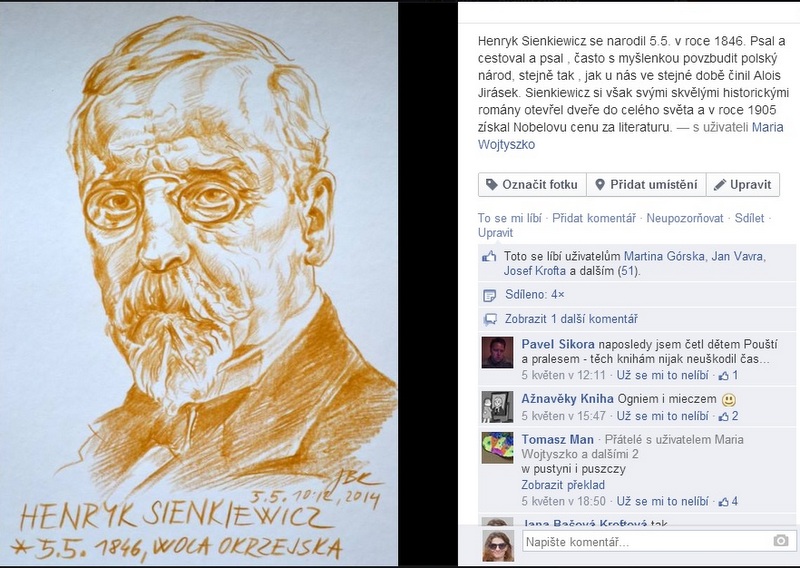Click the tag icon on Označit fotku
This screenshot has height=568, width=800.
tap(491, 185)
